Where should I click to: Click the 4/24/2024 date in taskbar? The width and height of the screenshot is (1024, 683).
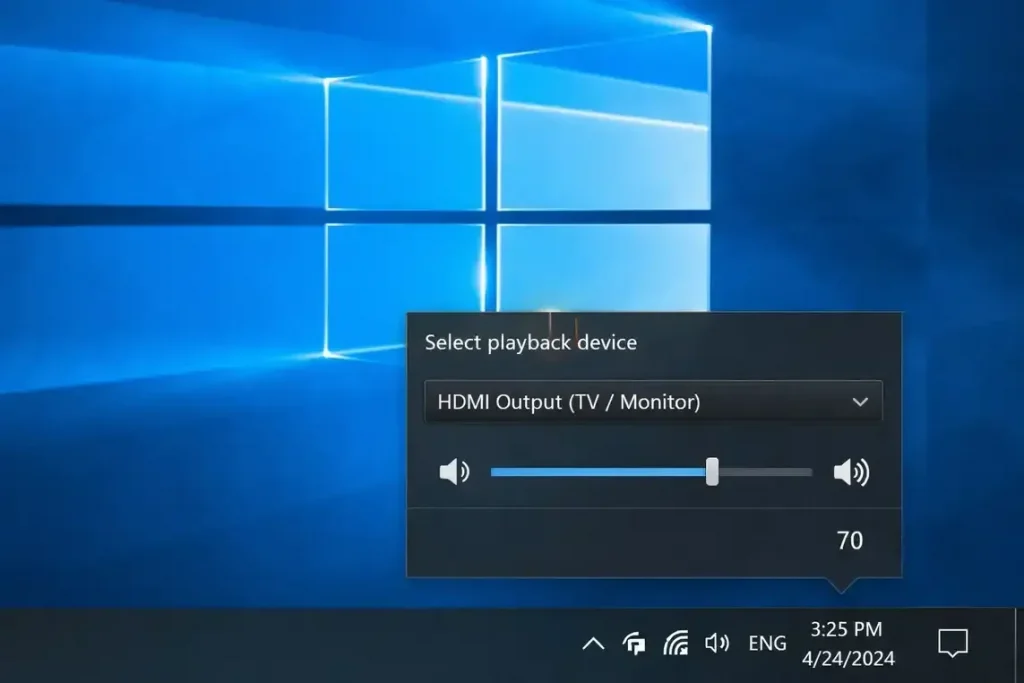(x=848, y=659)
